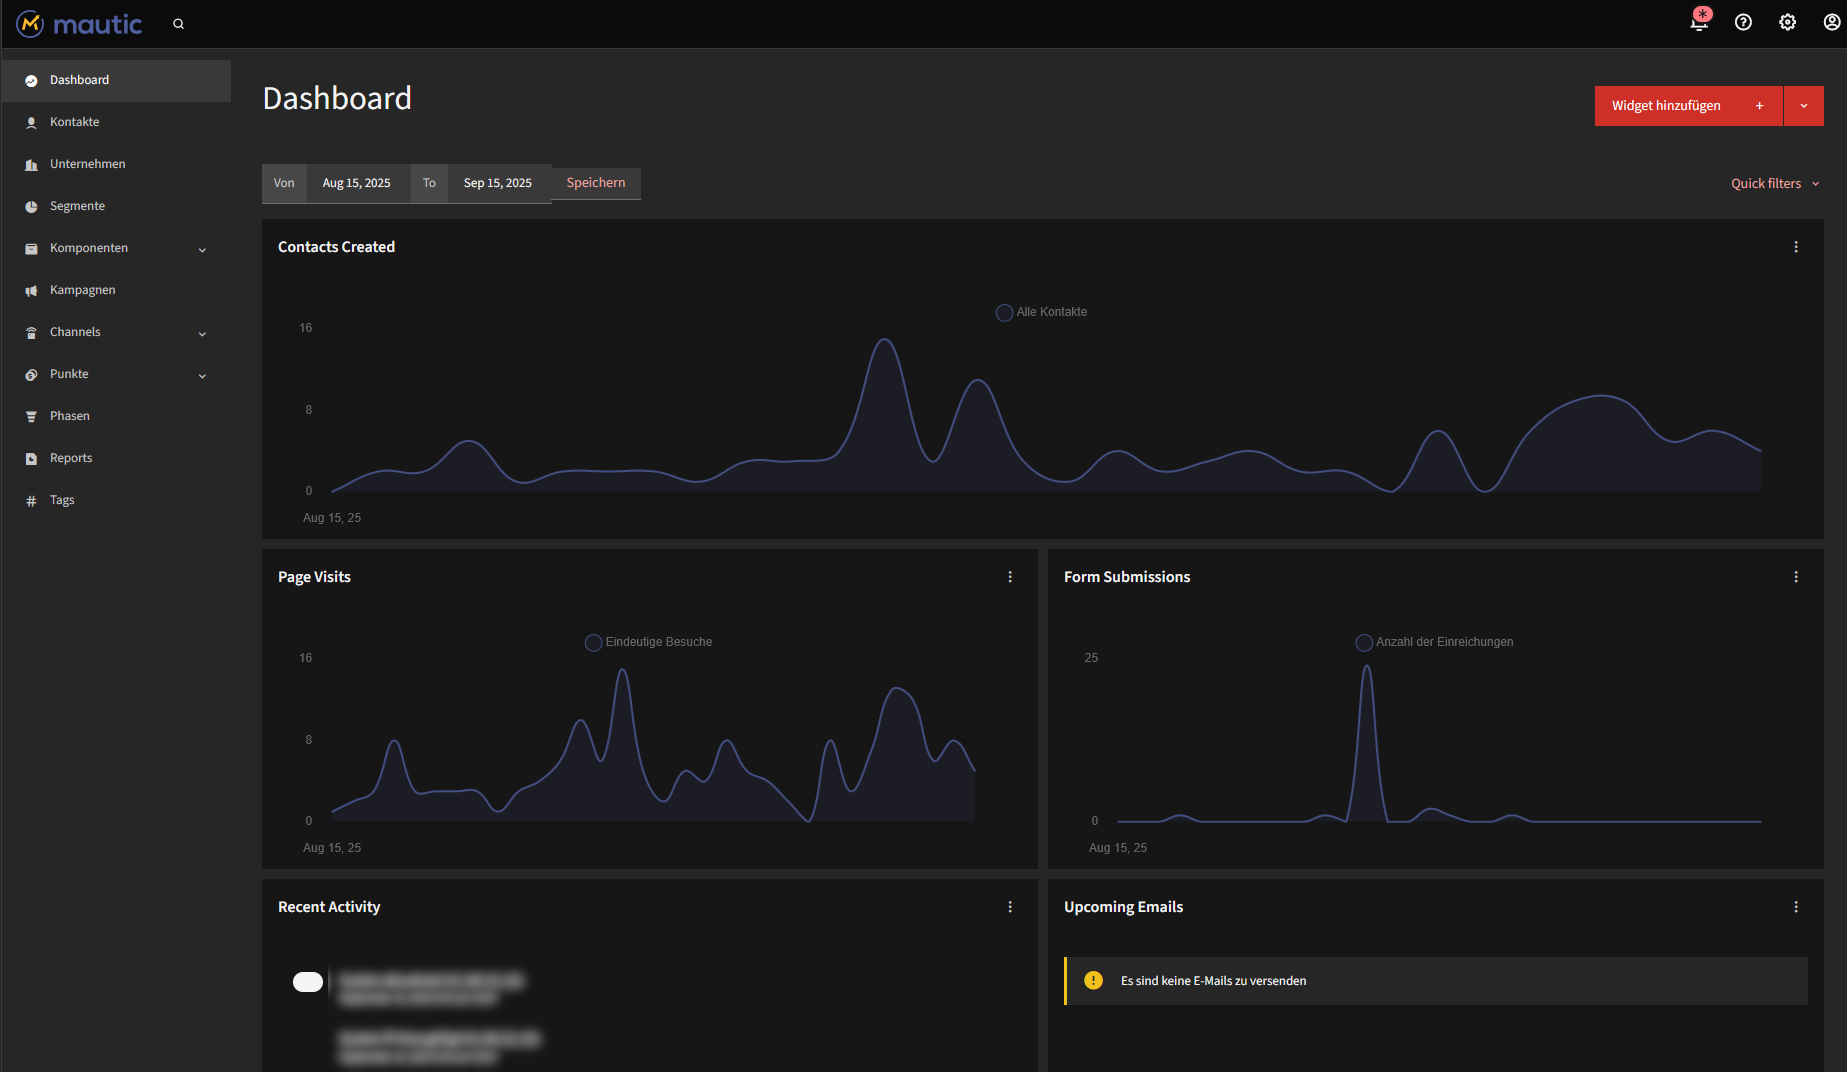Open the user account profile icon
1847x1072 pixels.
[1831, 22]
